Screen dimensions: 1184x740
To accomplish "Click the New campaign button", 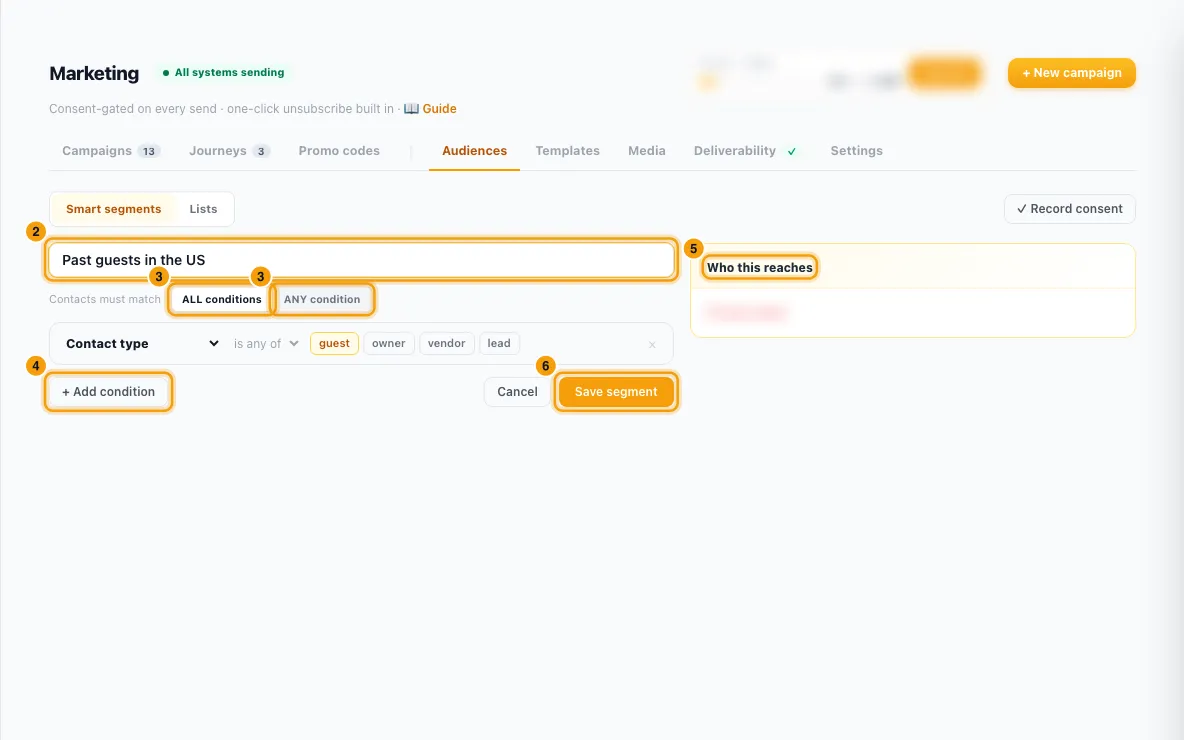I will (x=1071, y=73).
